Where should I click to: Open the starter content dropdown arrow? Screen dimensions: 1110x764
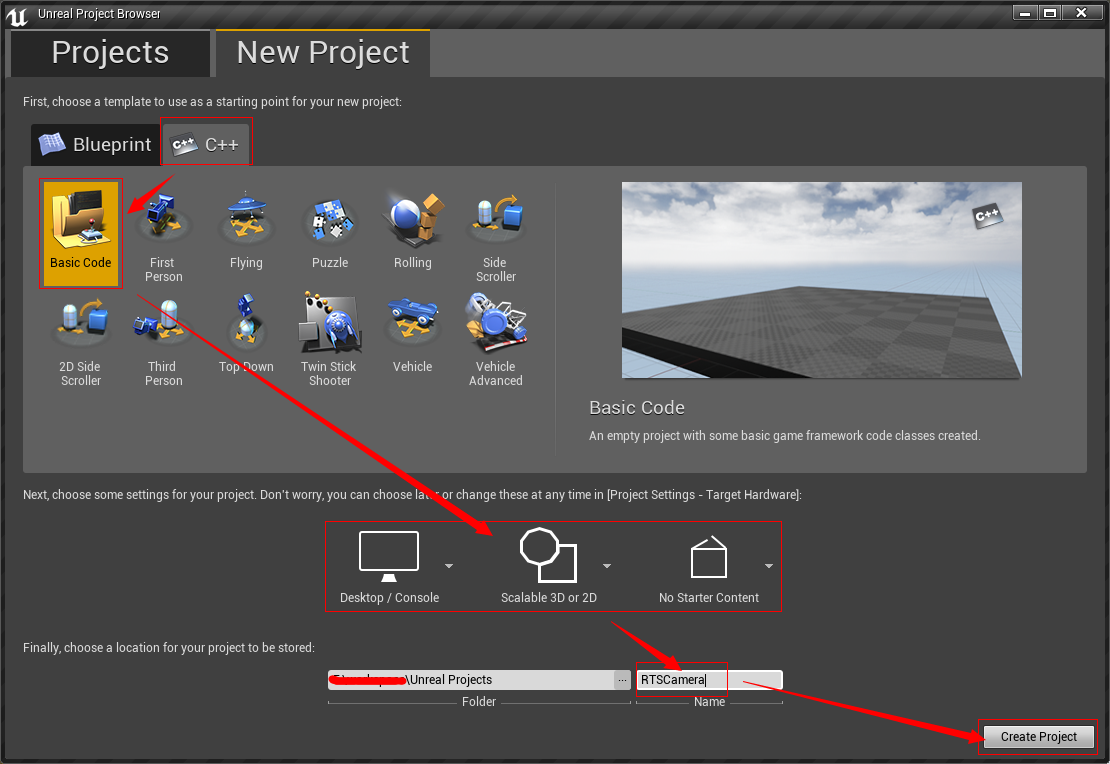[769, 565]
